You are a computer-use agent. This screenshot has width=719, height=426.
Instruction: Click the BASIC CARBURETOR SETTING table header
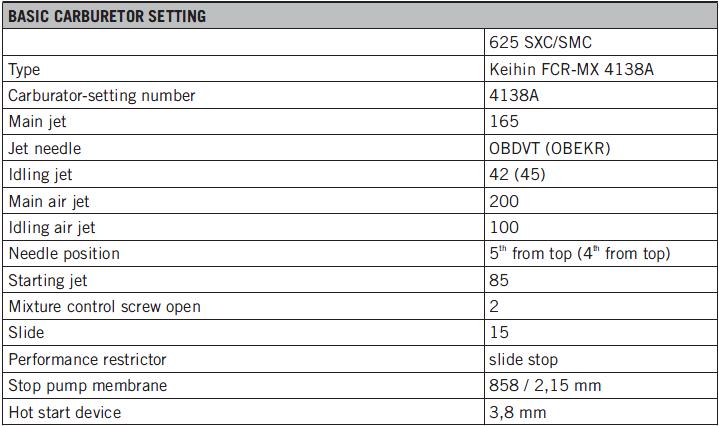107,16
